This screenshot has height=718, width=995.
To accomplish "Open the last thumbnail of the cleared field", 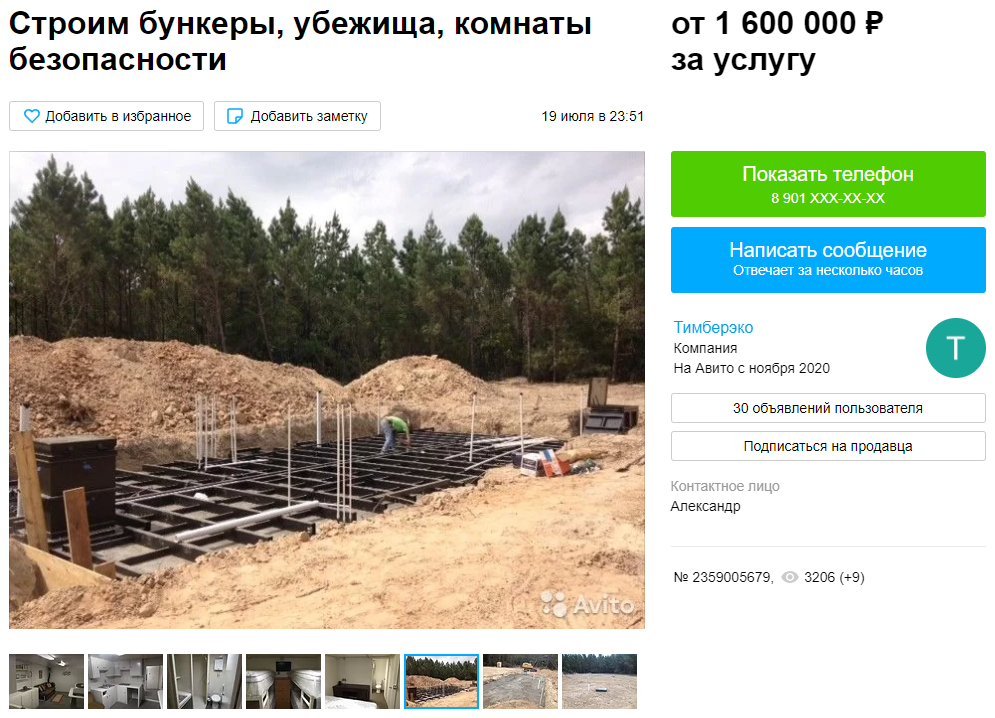I will (599, 681).
